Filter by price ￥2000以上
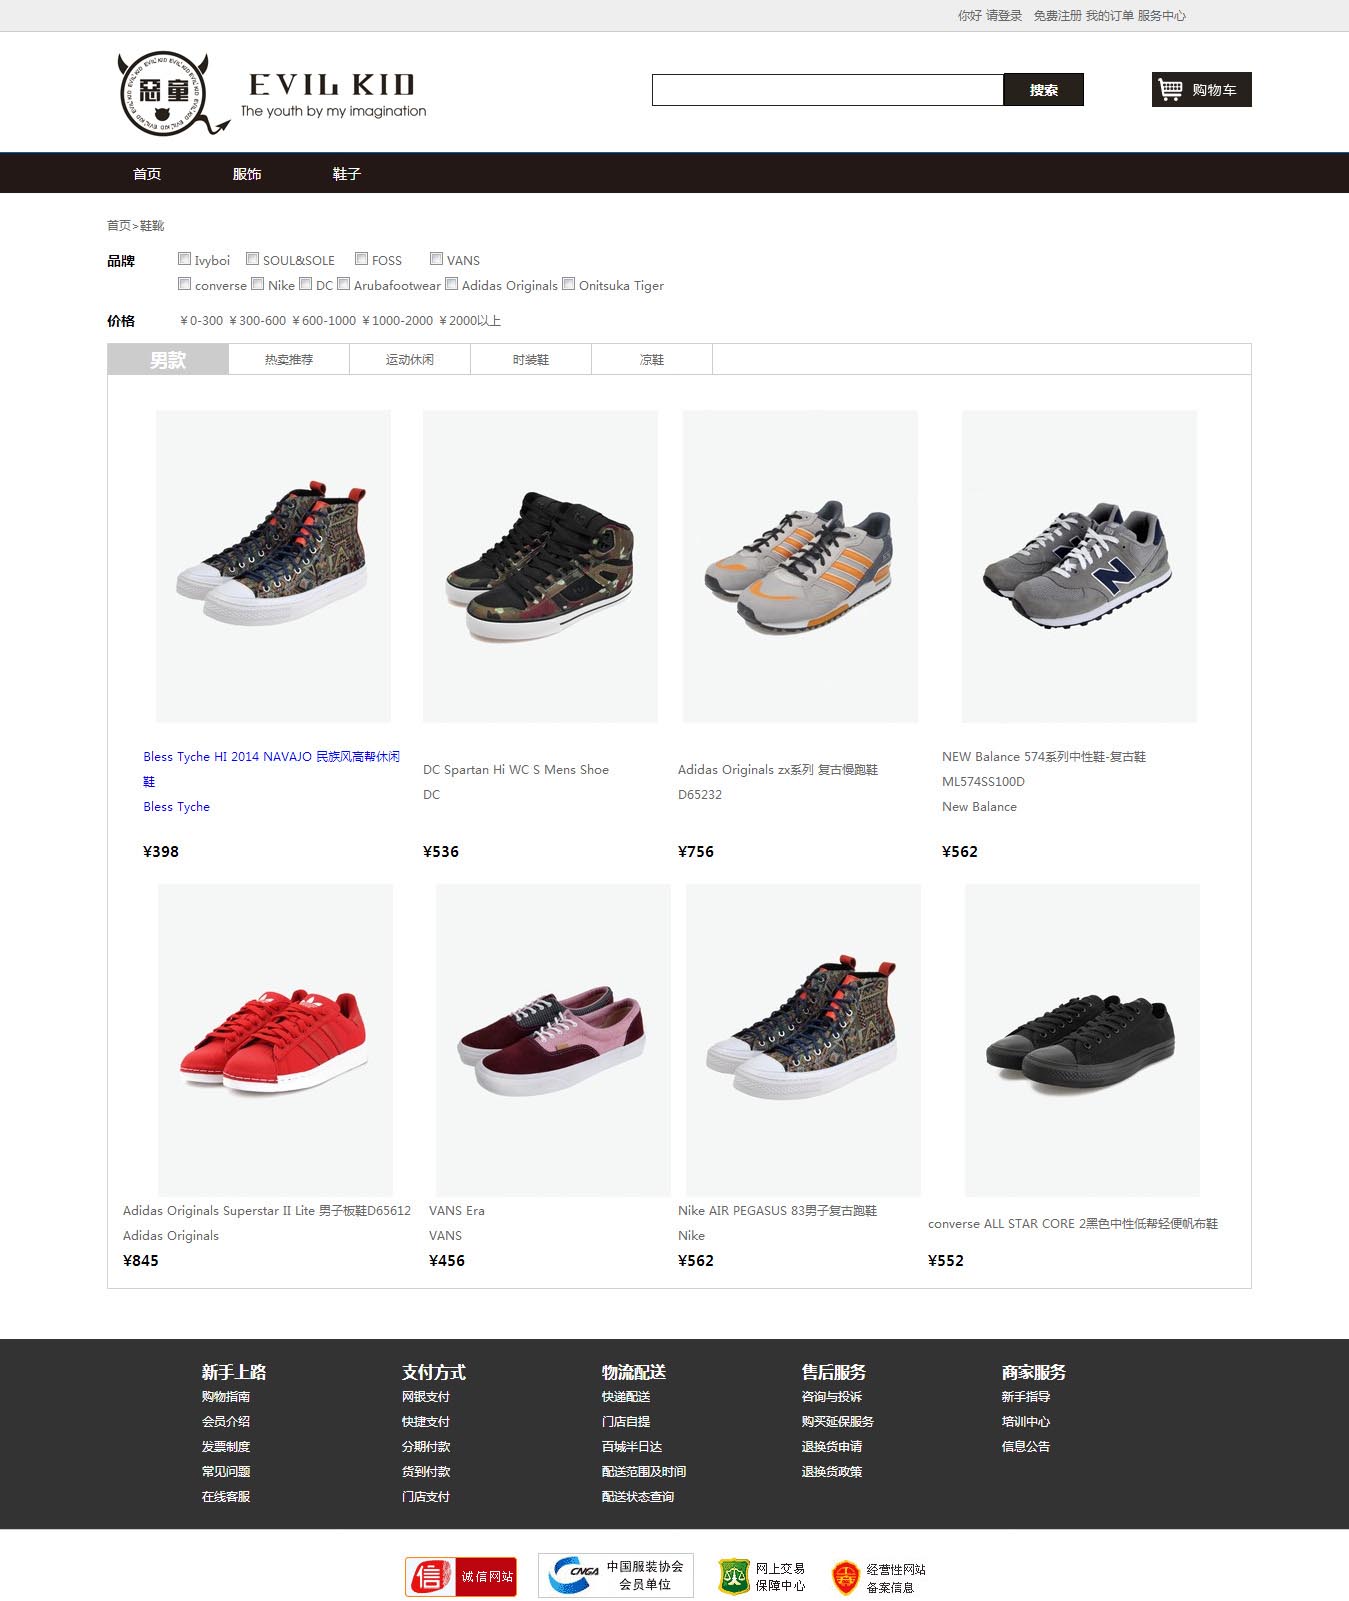This screenshot has height=1601, width=1349. pos(470,321)
